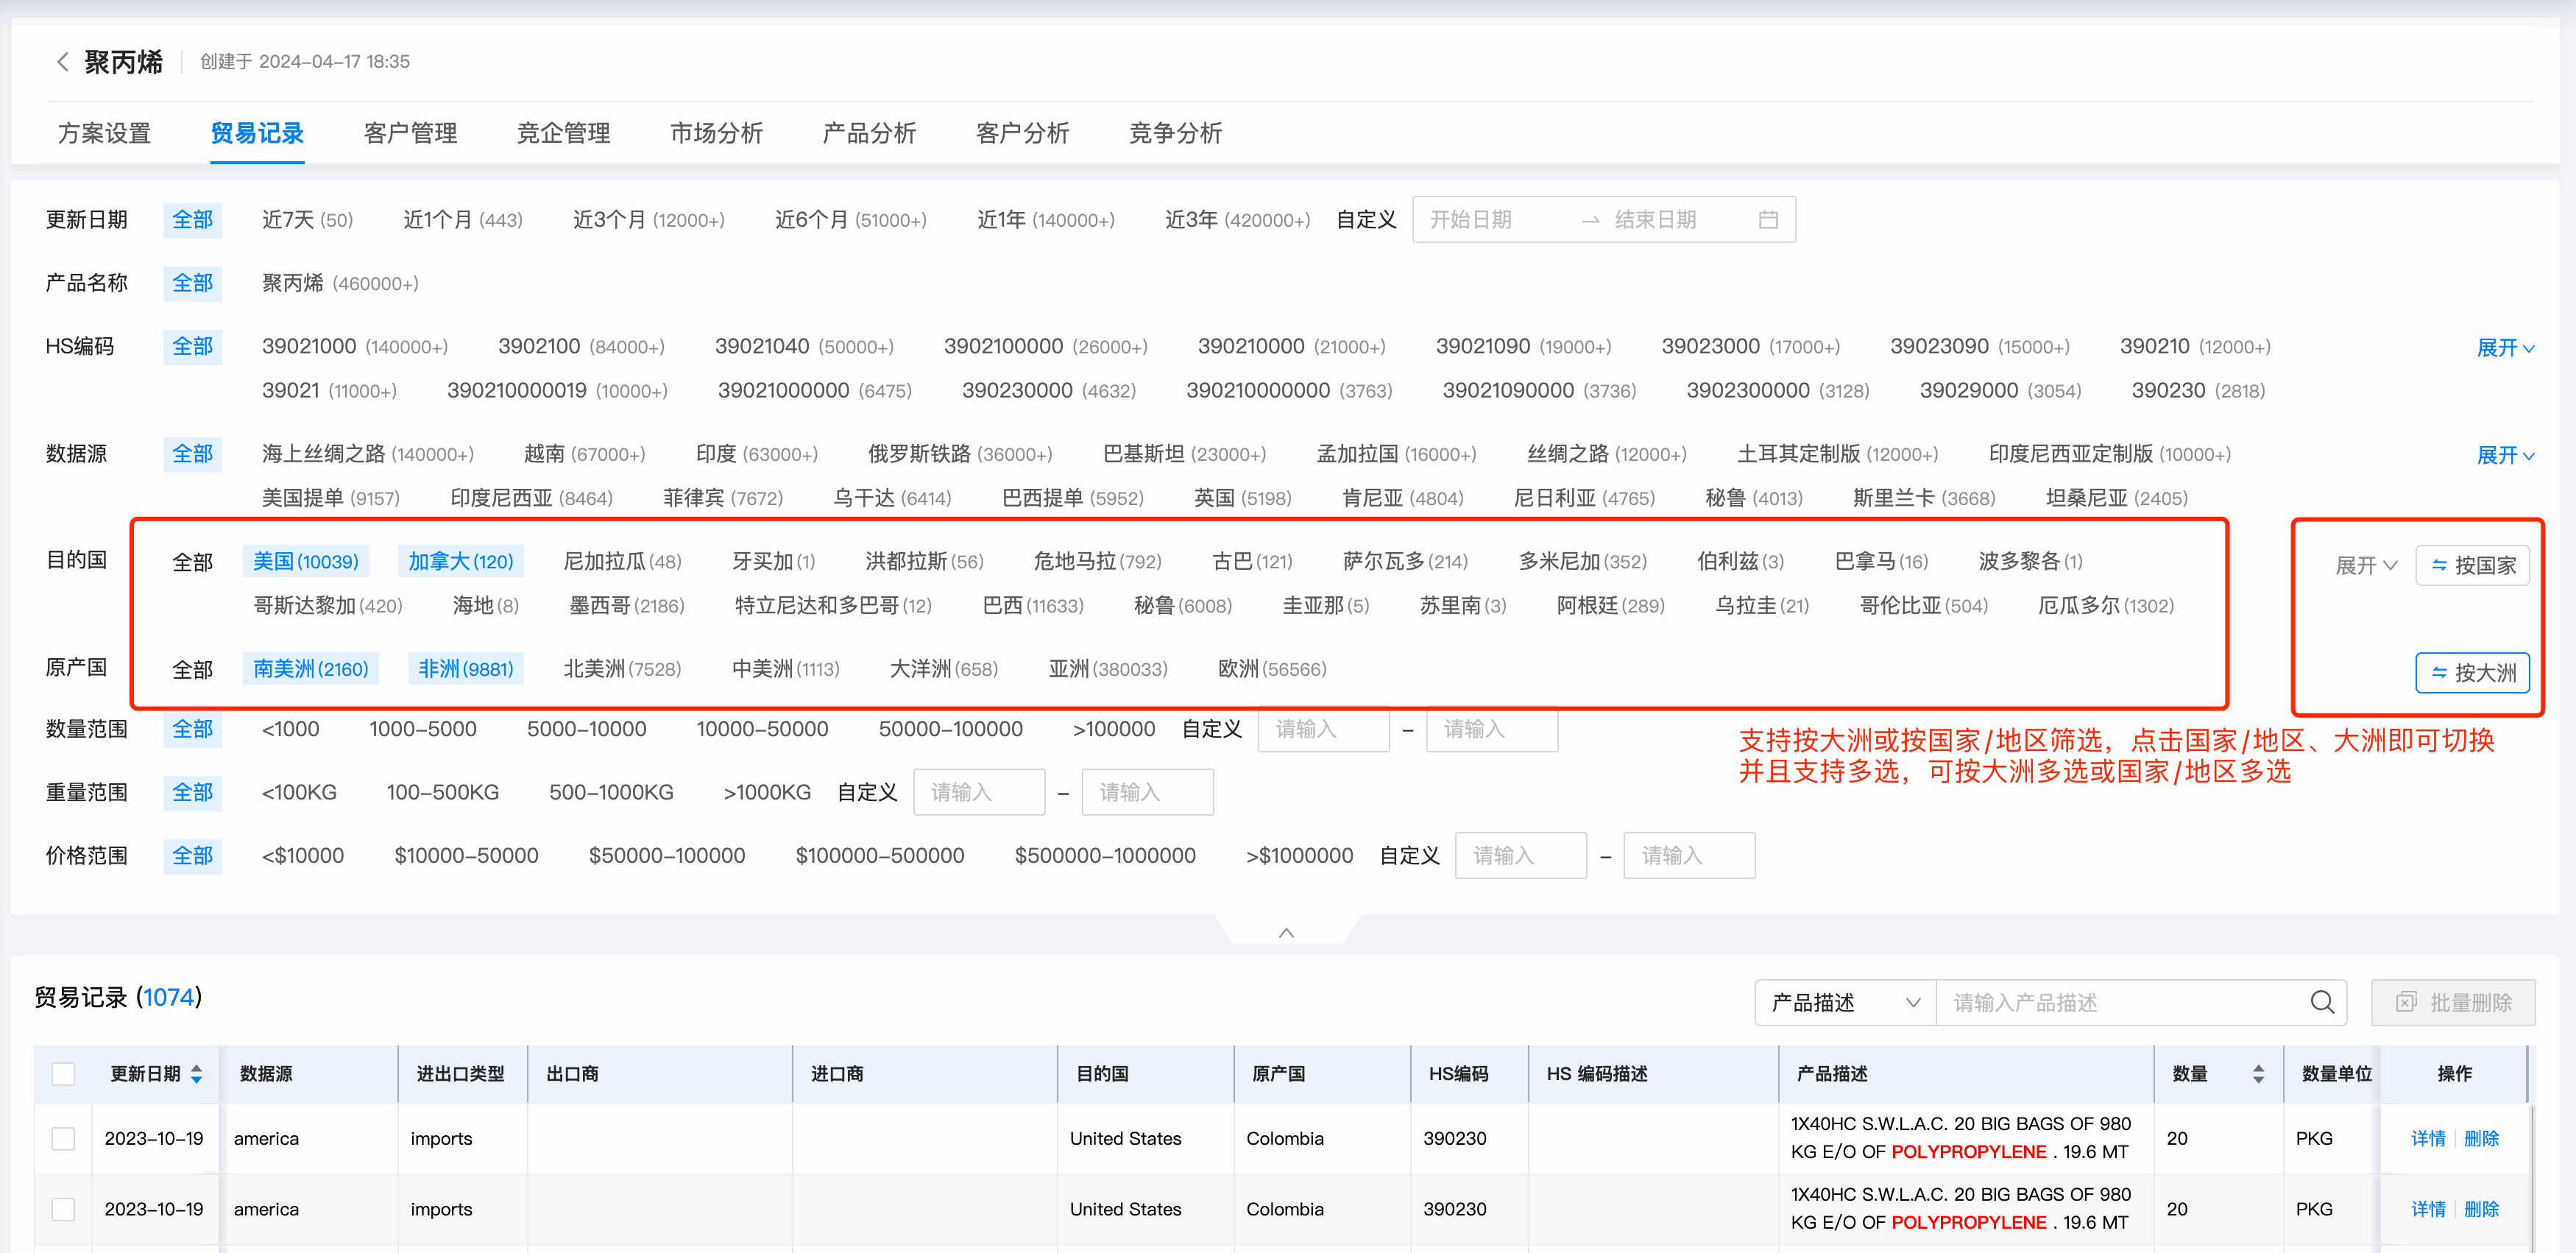Open the calendar icon in the date range picker
Viewport: 2576px width, 1253px height.
[x=1769, y=219]
